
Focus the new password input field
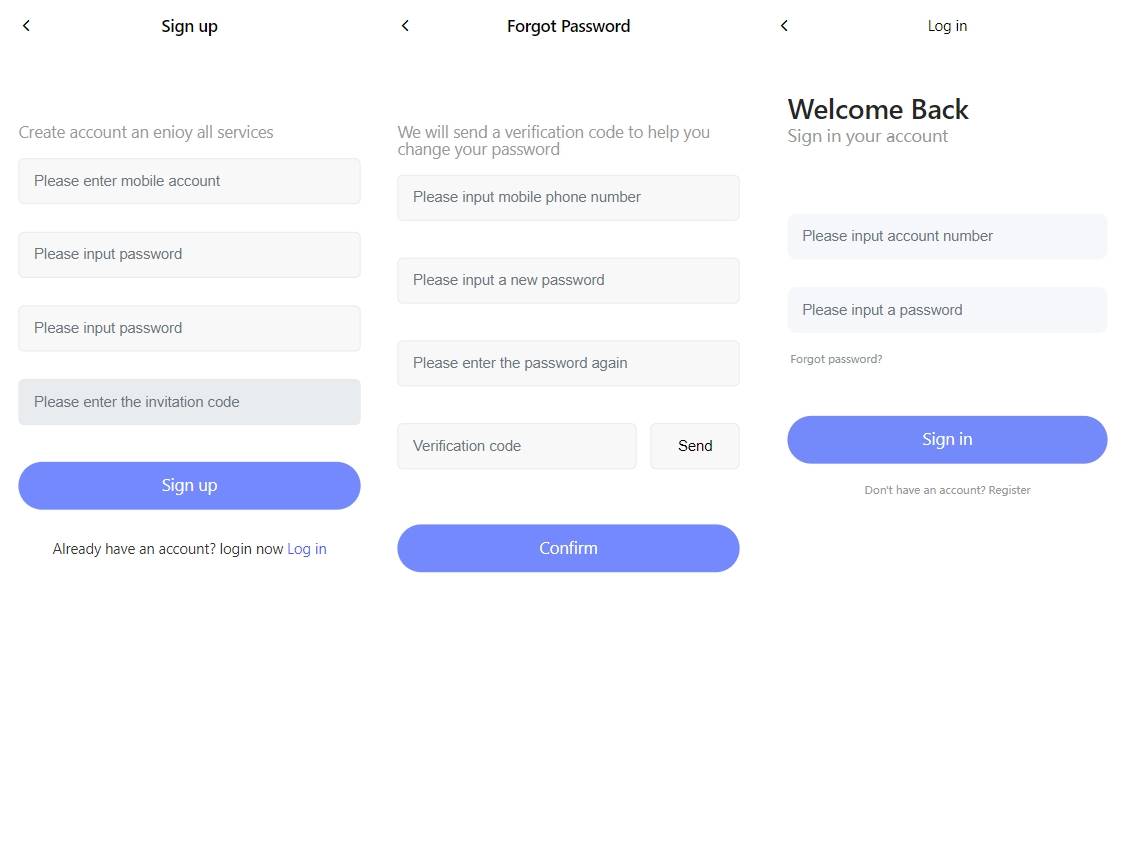click(568, 281)
